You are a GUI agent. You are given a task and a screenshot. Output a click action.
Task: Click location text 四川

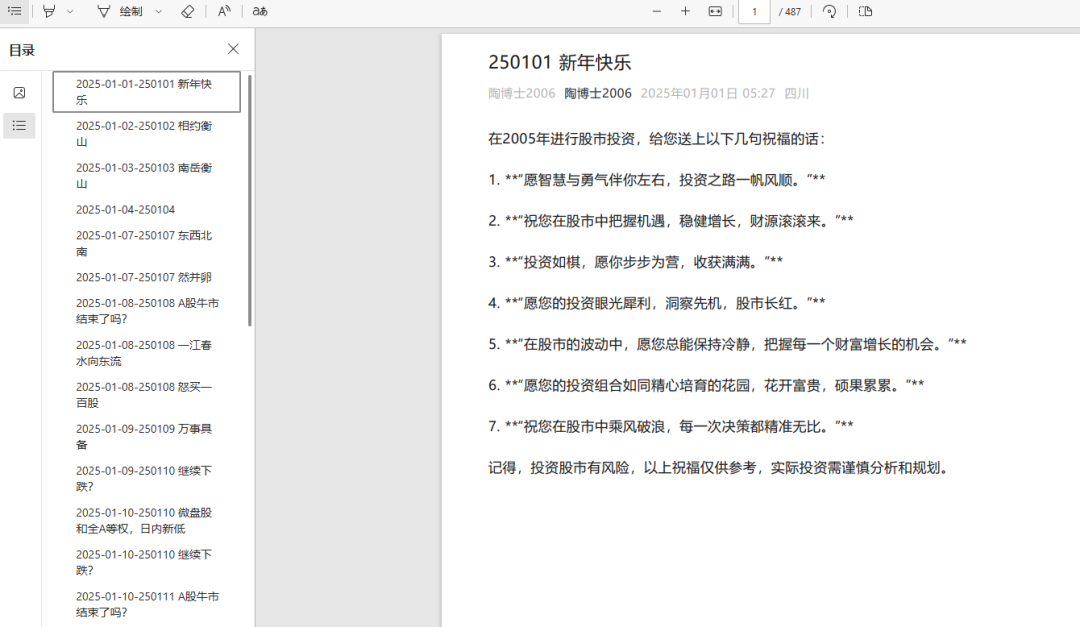[x=796, y=93]
